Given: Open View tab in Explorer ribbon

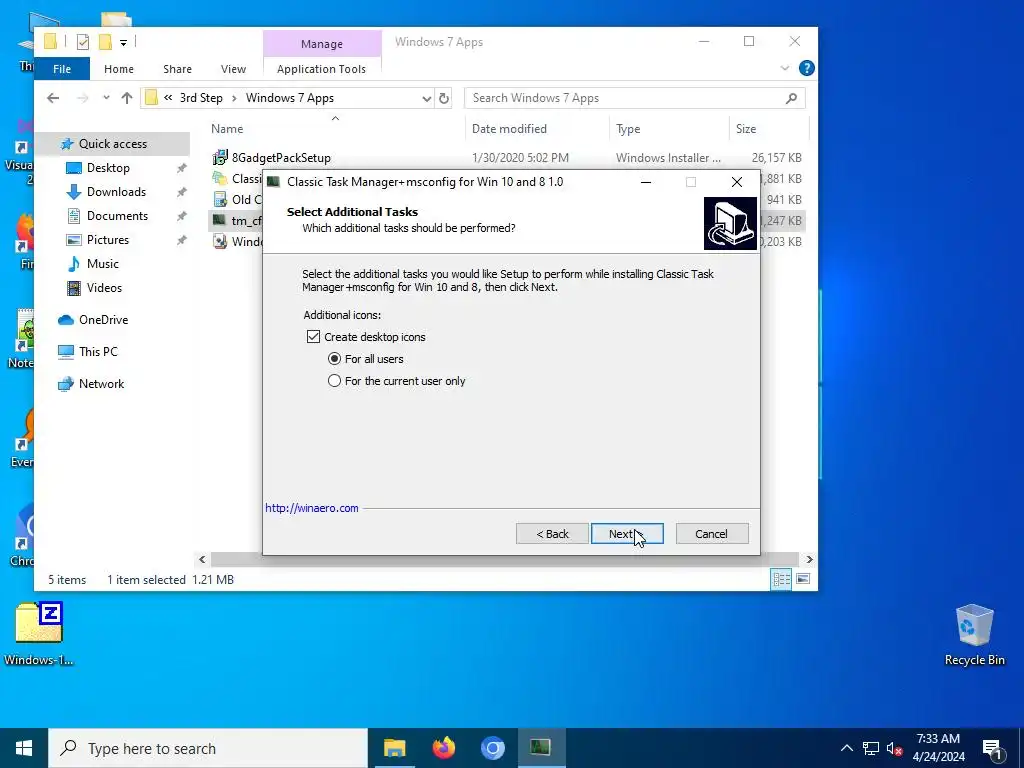Looking at the screenshot, I should pos(233,69).
